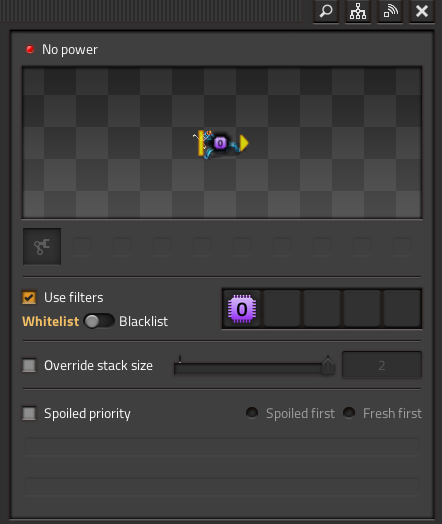
Task: Uncheck the Use filters checkbox
Action: (29, 297)
